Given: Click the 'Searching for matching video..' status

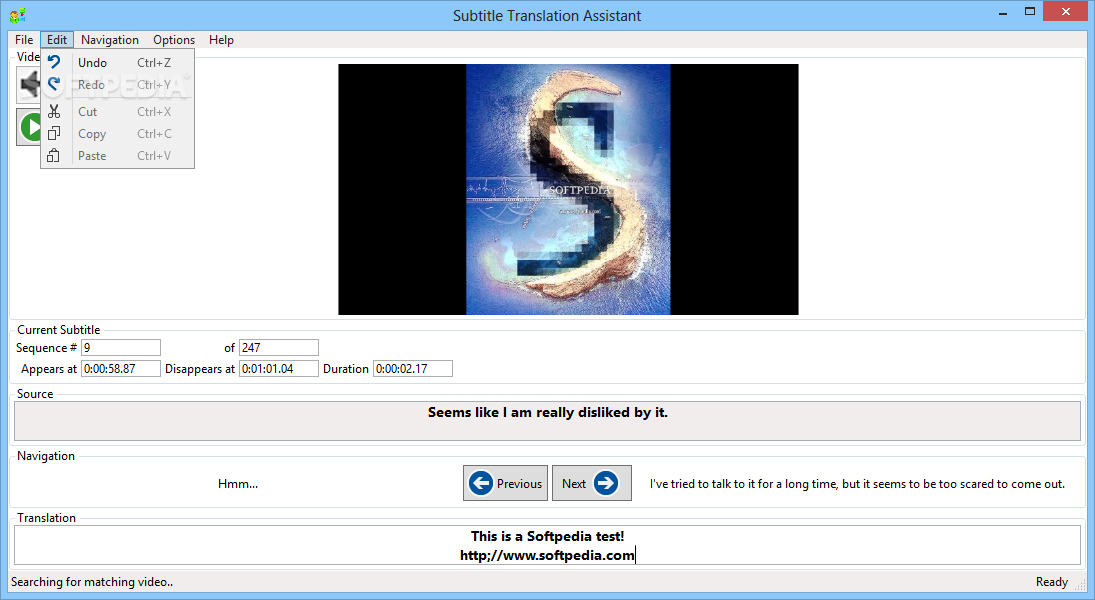Looking at the screenshot, I should point(92,582).
